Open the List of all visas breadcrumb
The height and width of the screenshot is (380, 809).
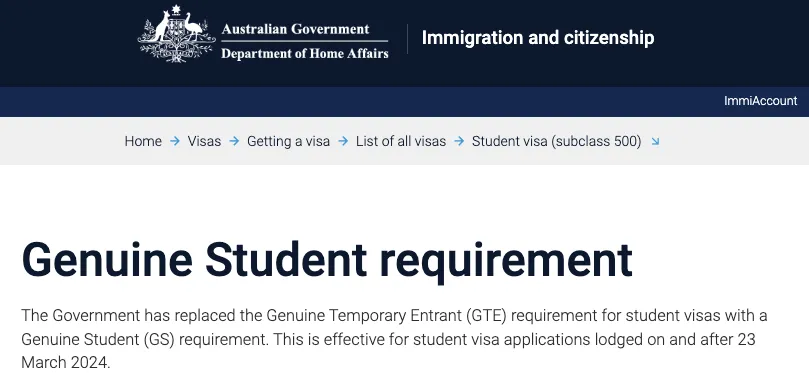click(x=401, y=141)
